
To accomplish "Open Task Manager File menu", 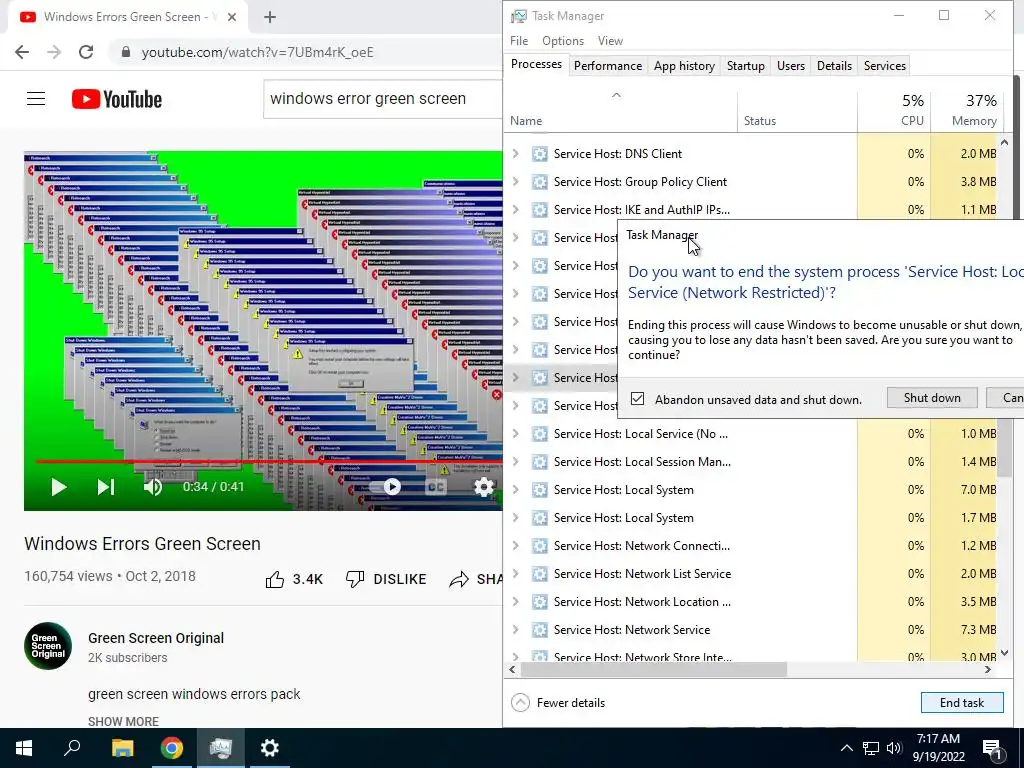I will (519, 40).
